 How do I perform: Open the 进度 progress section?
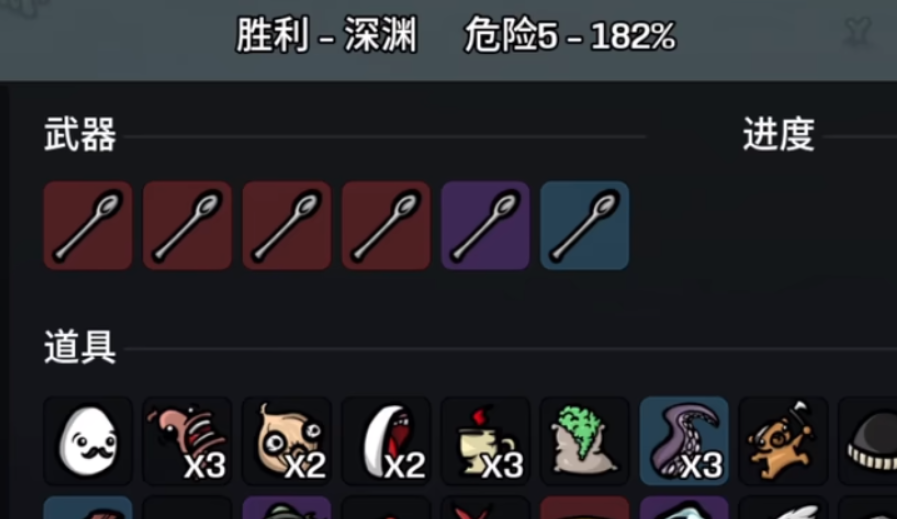click(779, 135)
